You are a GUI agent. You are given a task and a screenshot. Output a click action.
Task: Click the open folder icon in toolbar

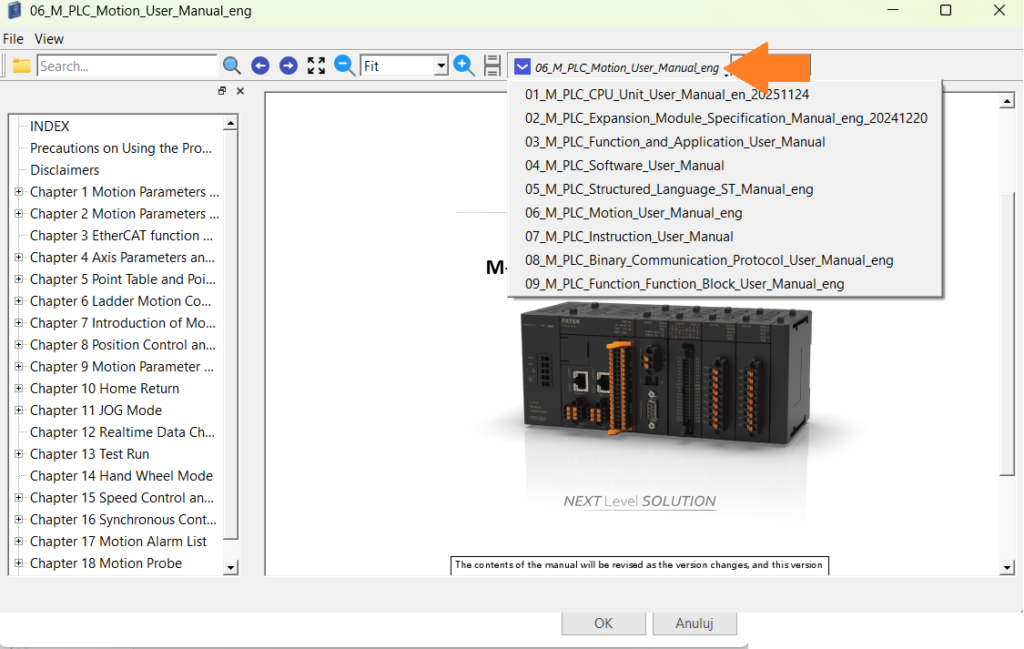point(22,66)
